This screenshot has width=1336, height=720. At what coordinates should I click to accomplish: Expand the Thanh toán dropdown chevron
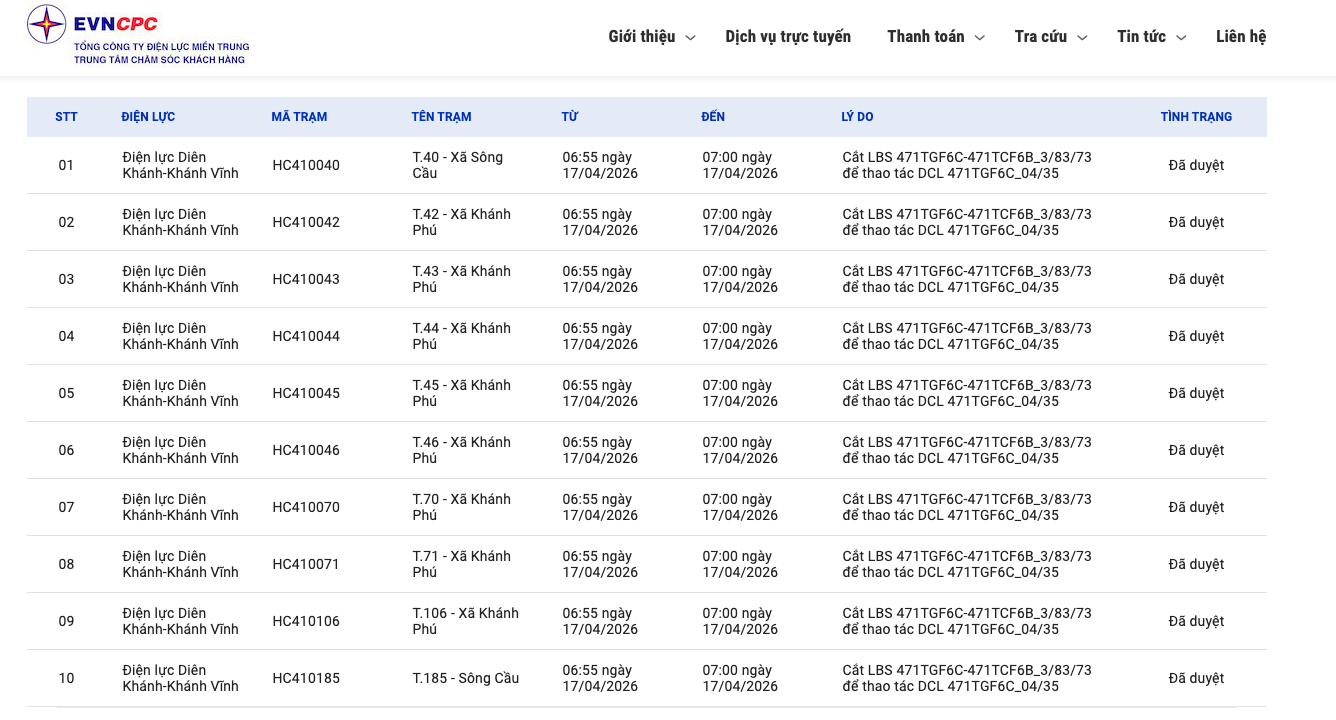point(980,38)
